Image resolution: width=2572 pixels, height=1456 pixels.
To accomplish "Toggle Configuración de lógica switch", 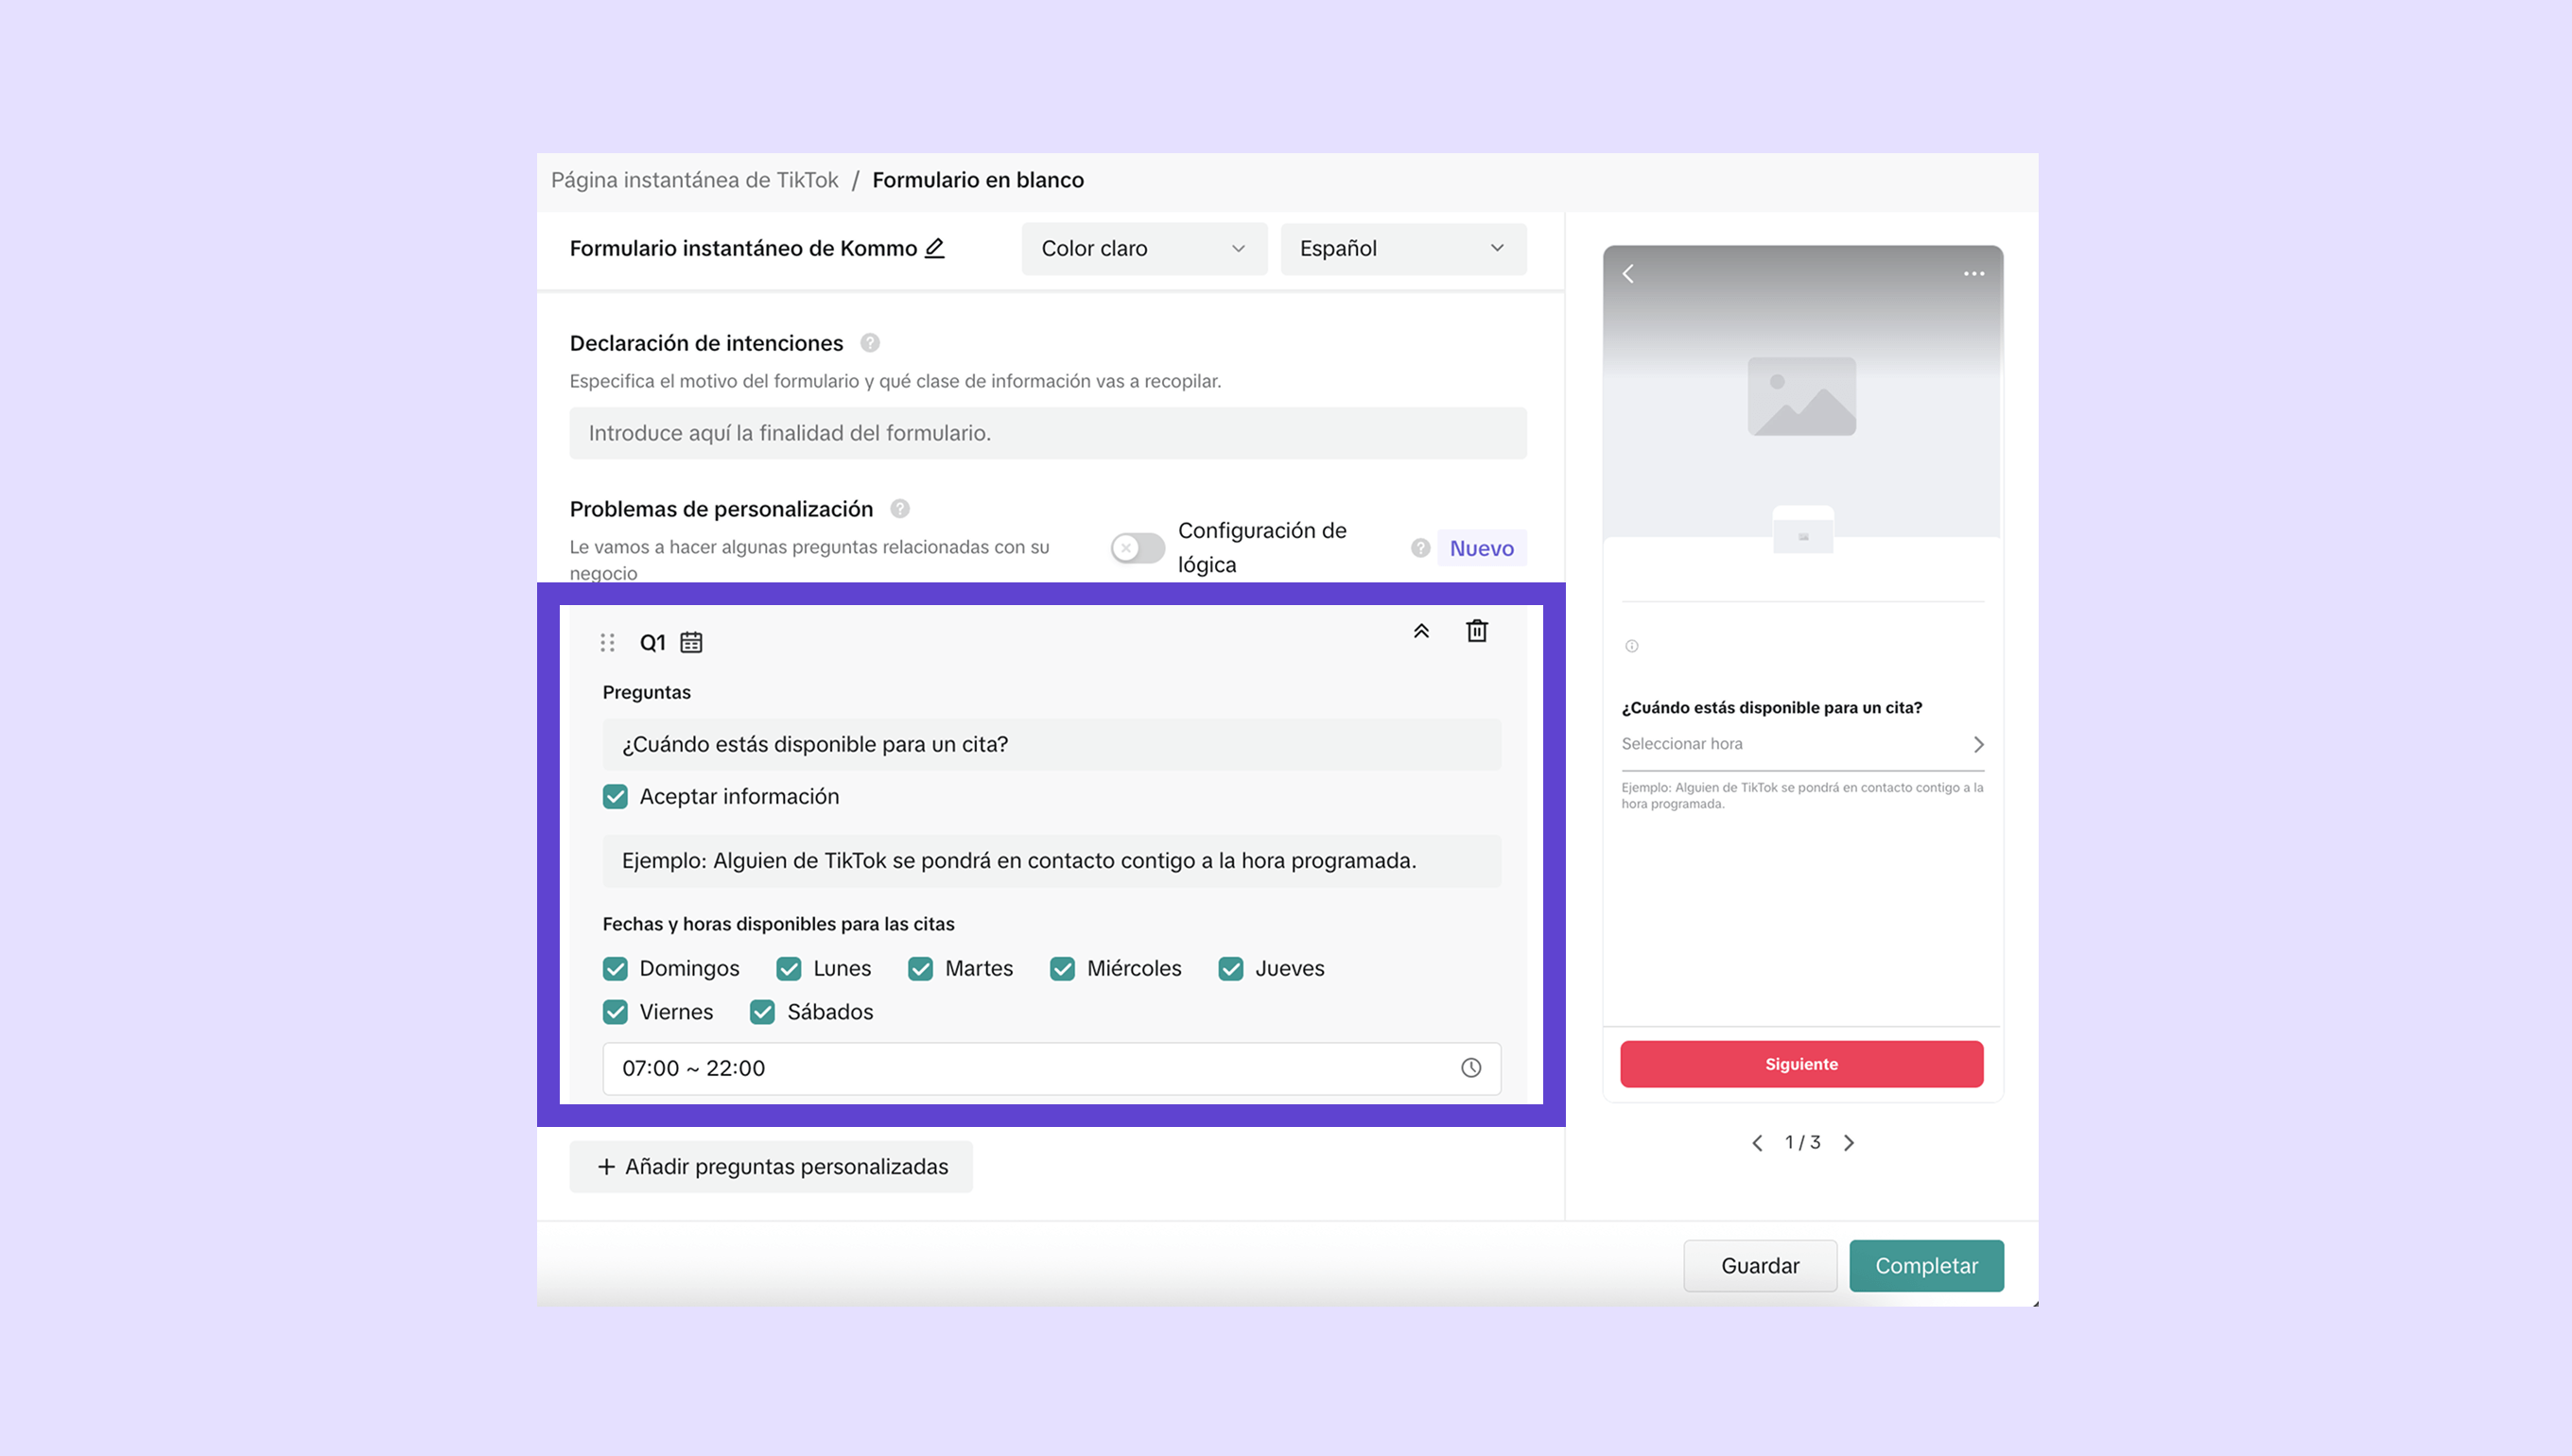I will [x=1137, y=548].
